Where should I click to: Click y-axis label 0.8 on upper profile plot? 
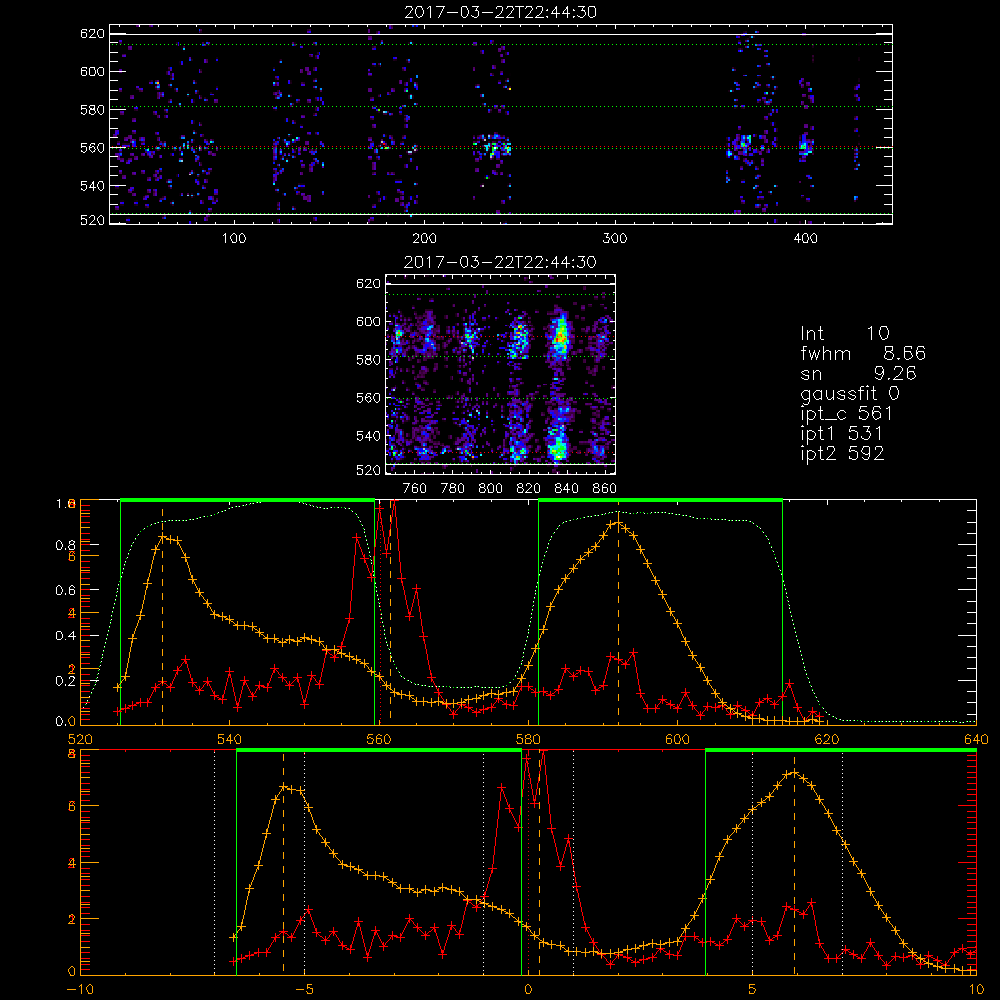(x=65, y=545)
